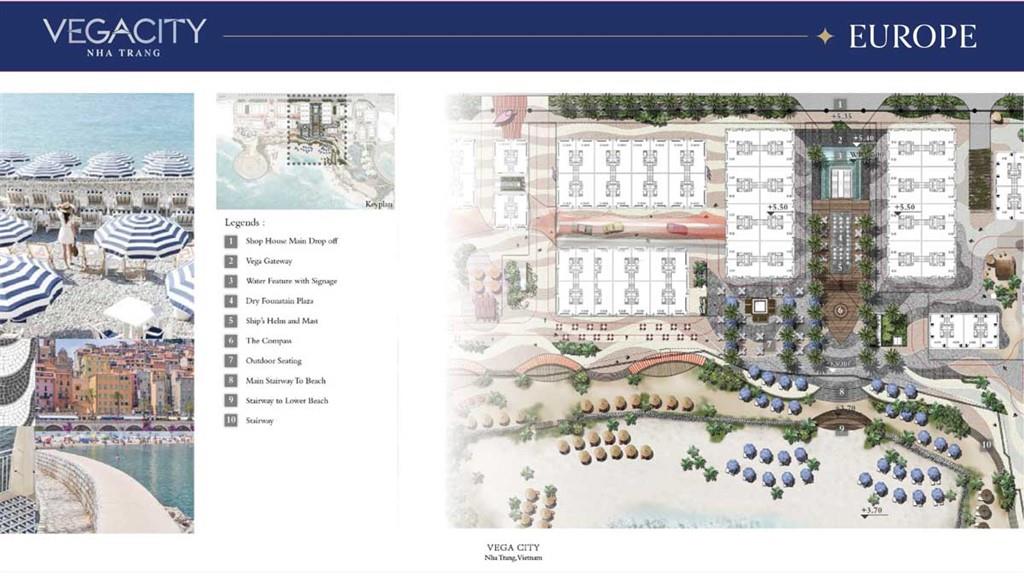Select 'Stairway to Lower Beach' legend text
The image size is (1024, 576).
287,400
